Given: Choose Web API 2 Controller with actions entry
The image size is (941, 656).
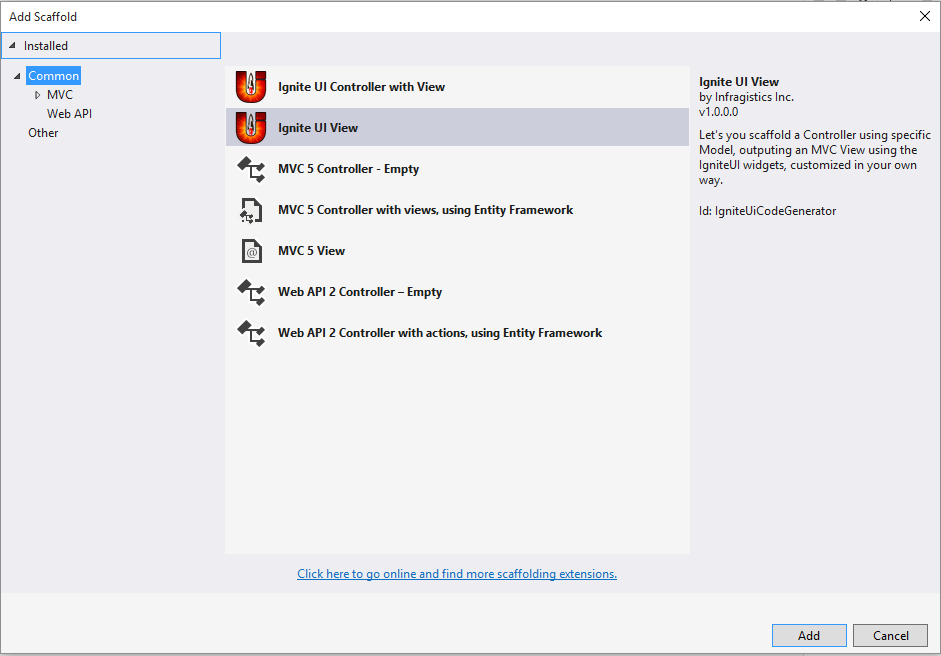Looking at the screenshot, I should 440,333.
